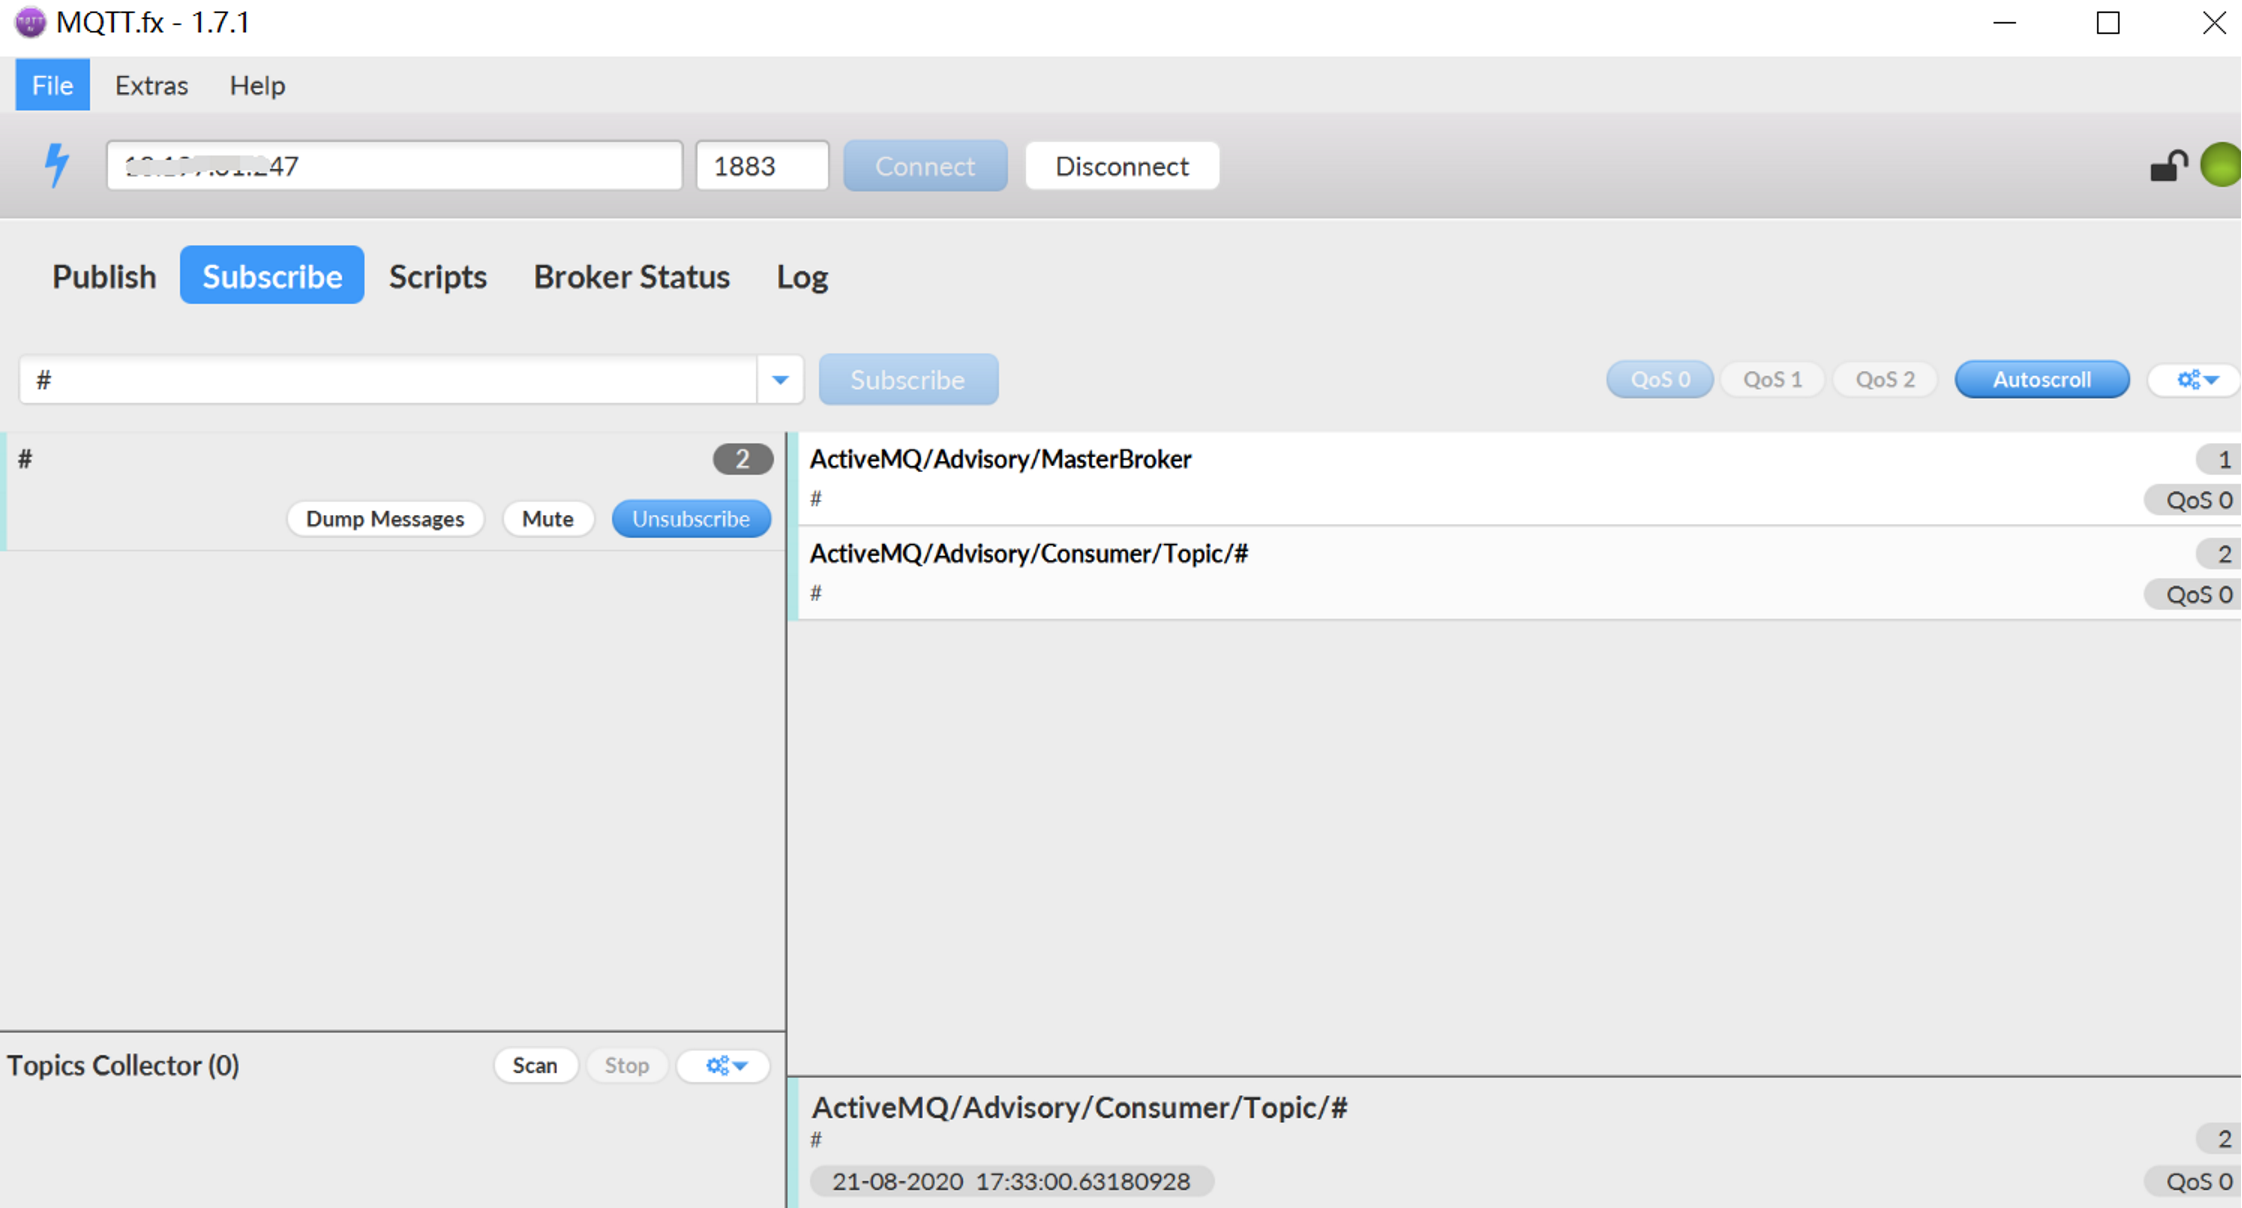Minimize the MQTT.fx window
Image resolution: width=2242 pixels, height=1208 pixels.
pyautogui.click(x=2004, y=23)
